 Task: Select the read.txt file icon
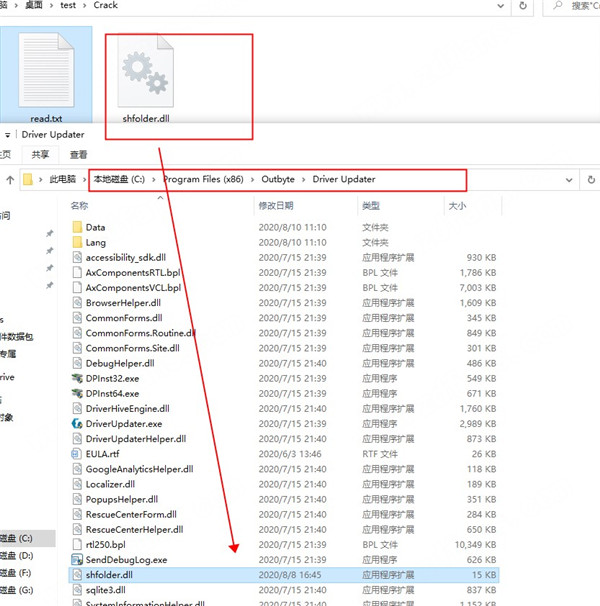click(x=46, y=70)
